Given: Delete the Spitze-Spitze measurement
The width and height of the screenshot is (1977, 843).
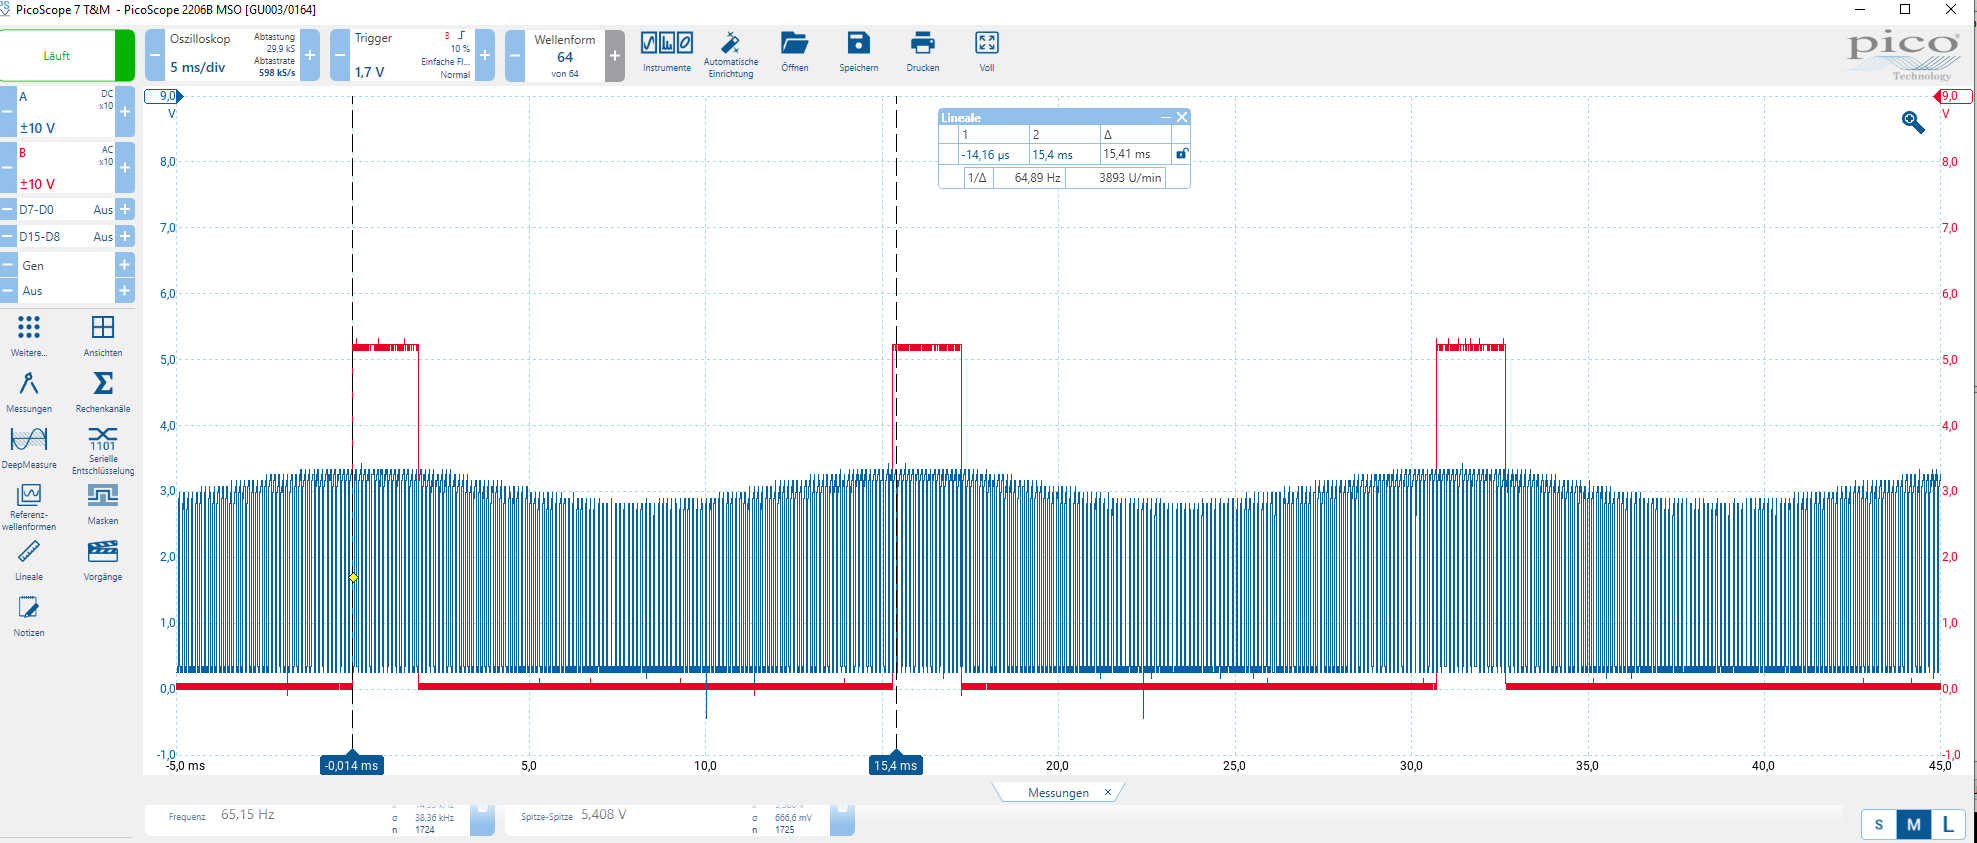Looking at the screenshot, I should point(842,819).
